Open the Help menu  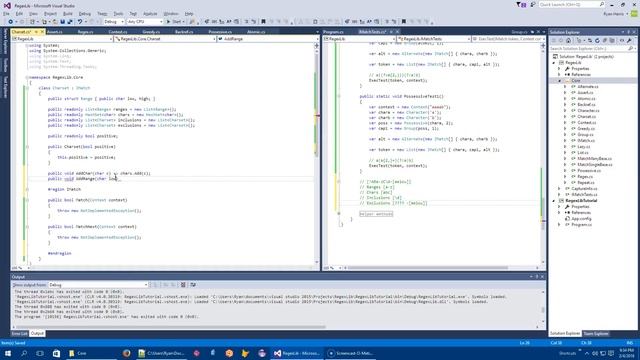189,13
